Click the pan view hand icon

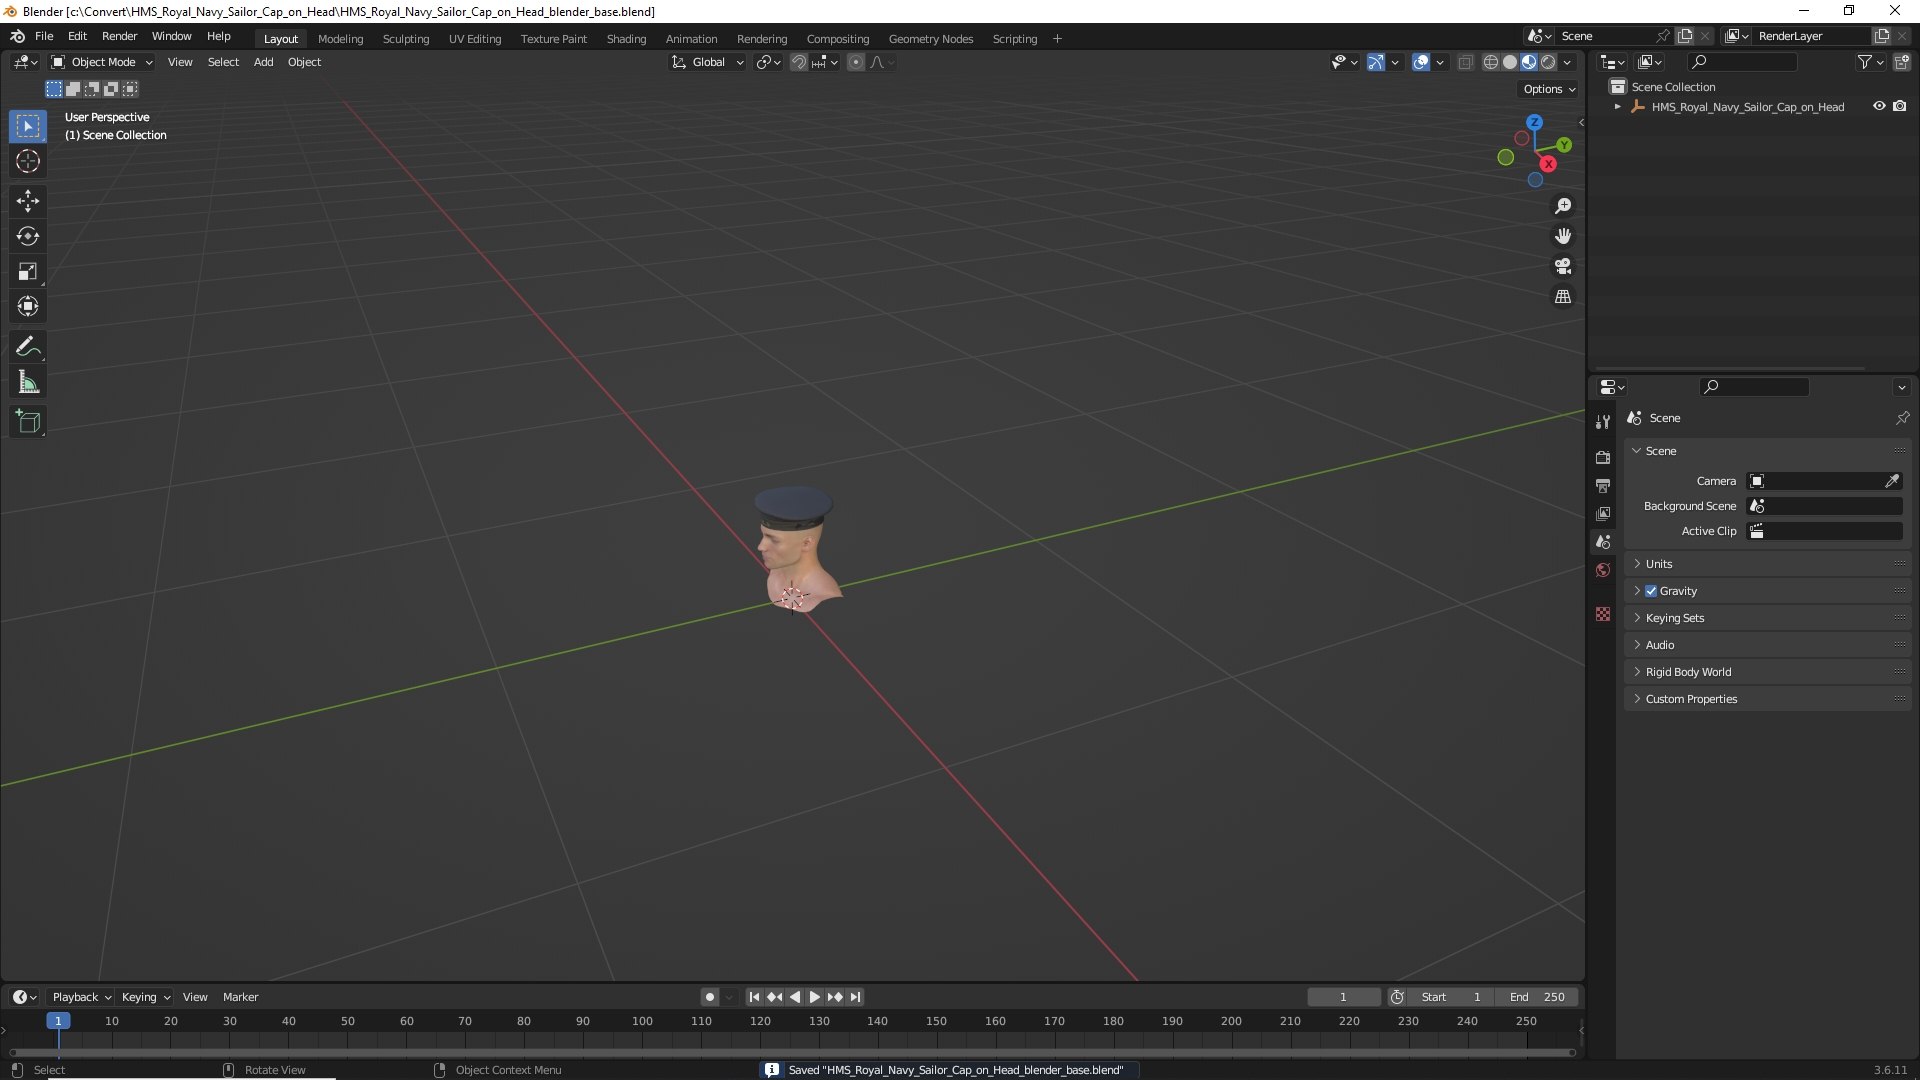tap(1562, 236)
